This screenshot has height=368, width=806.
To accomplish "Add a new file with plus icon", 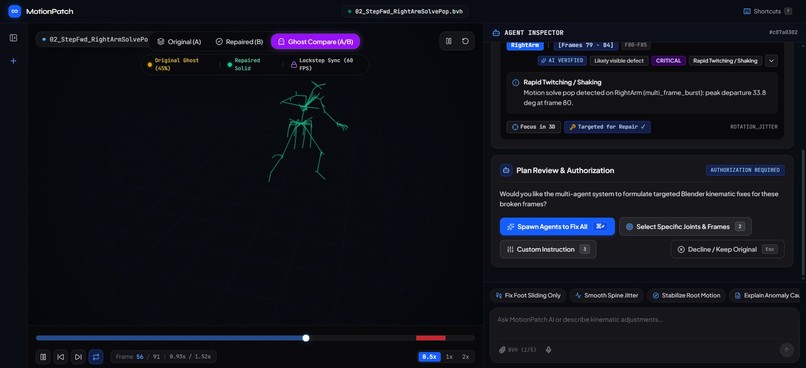I will coord(14,61).
